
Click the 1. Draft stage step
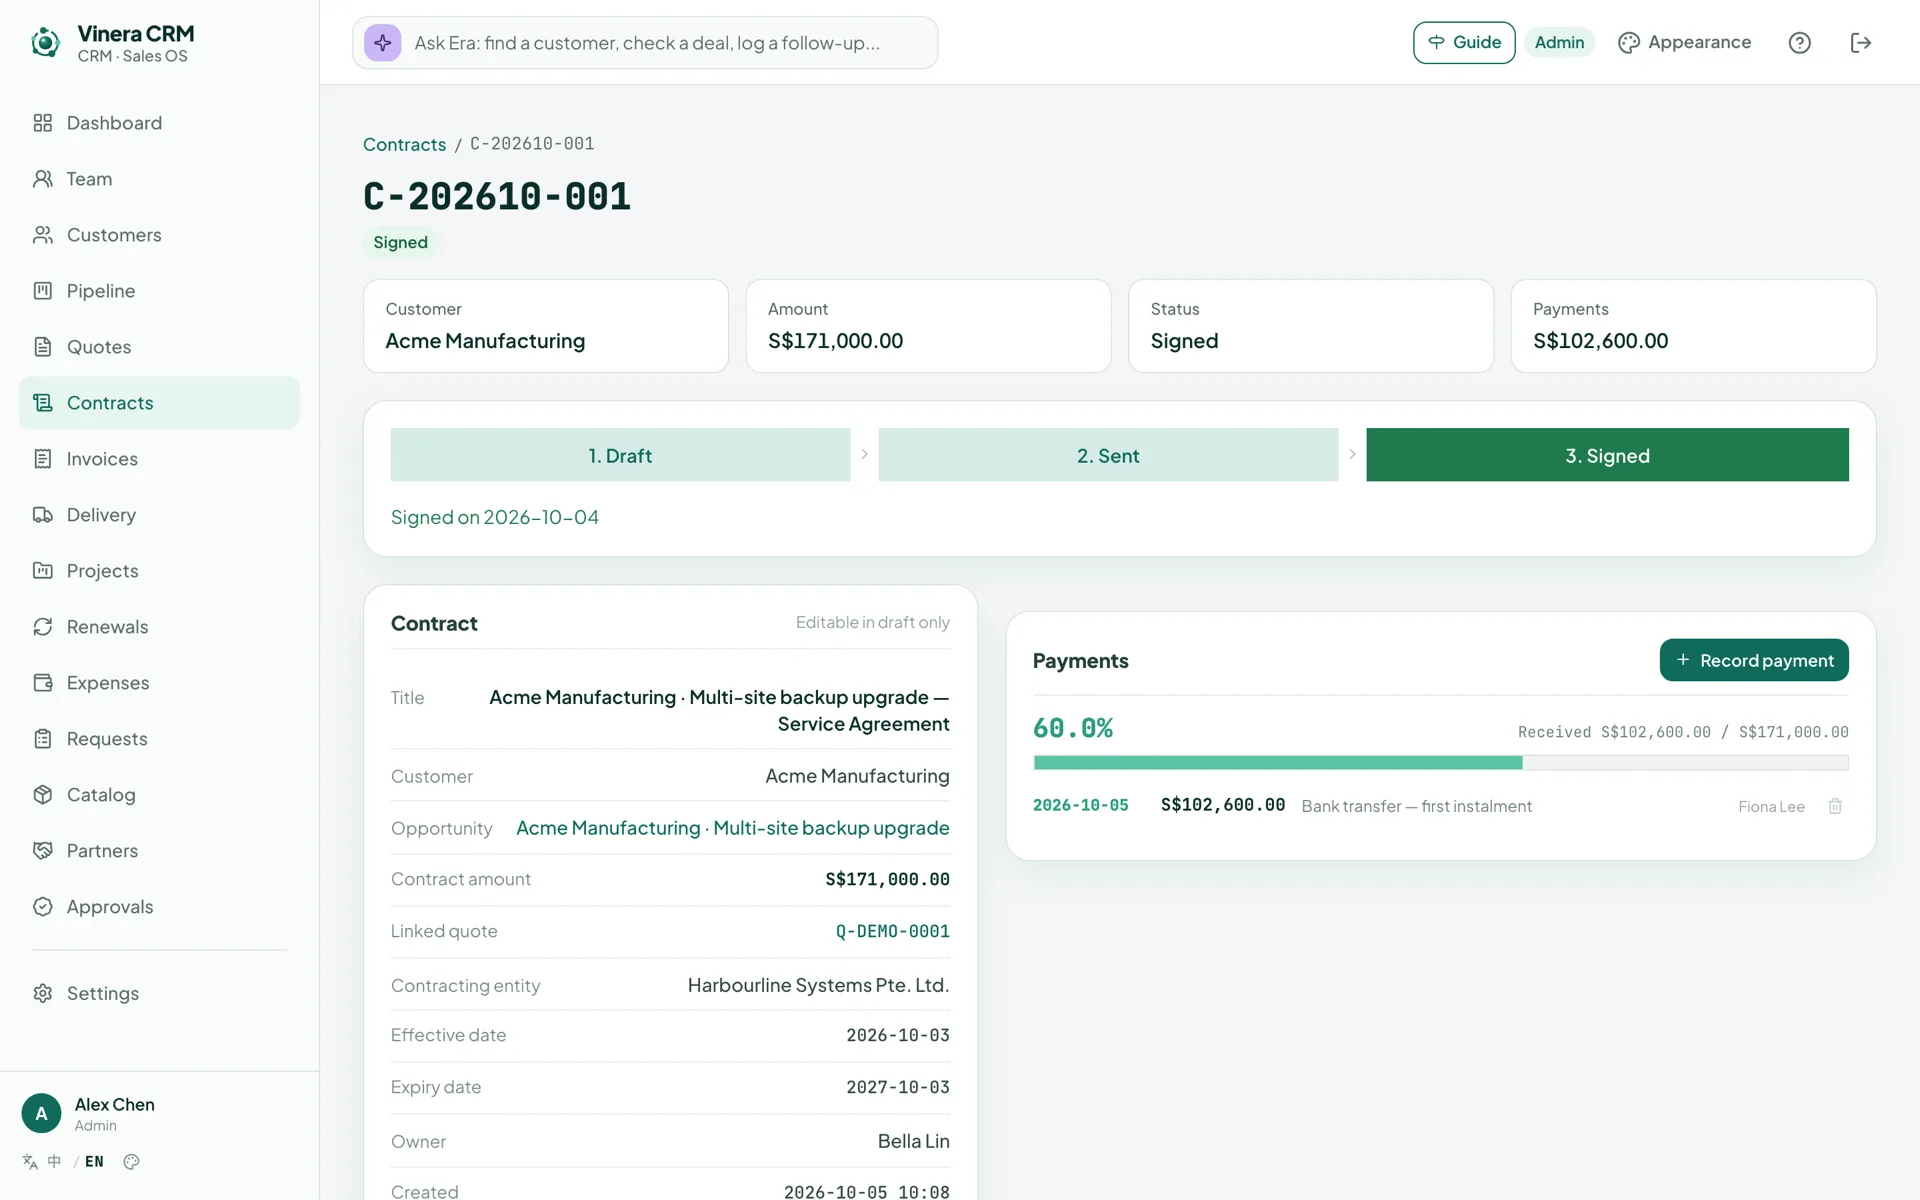[620, 455]
